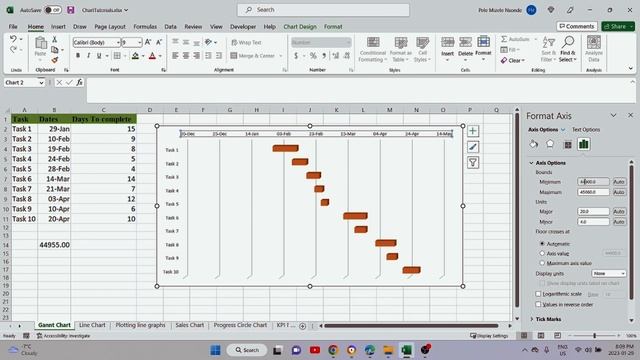
Task: Open the Insert ribbon tab
Action: tap(58, 27)
